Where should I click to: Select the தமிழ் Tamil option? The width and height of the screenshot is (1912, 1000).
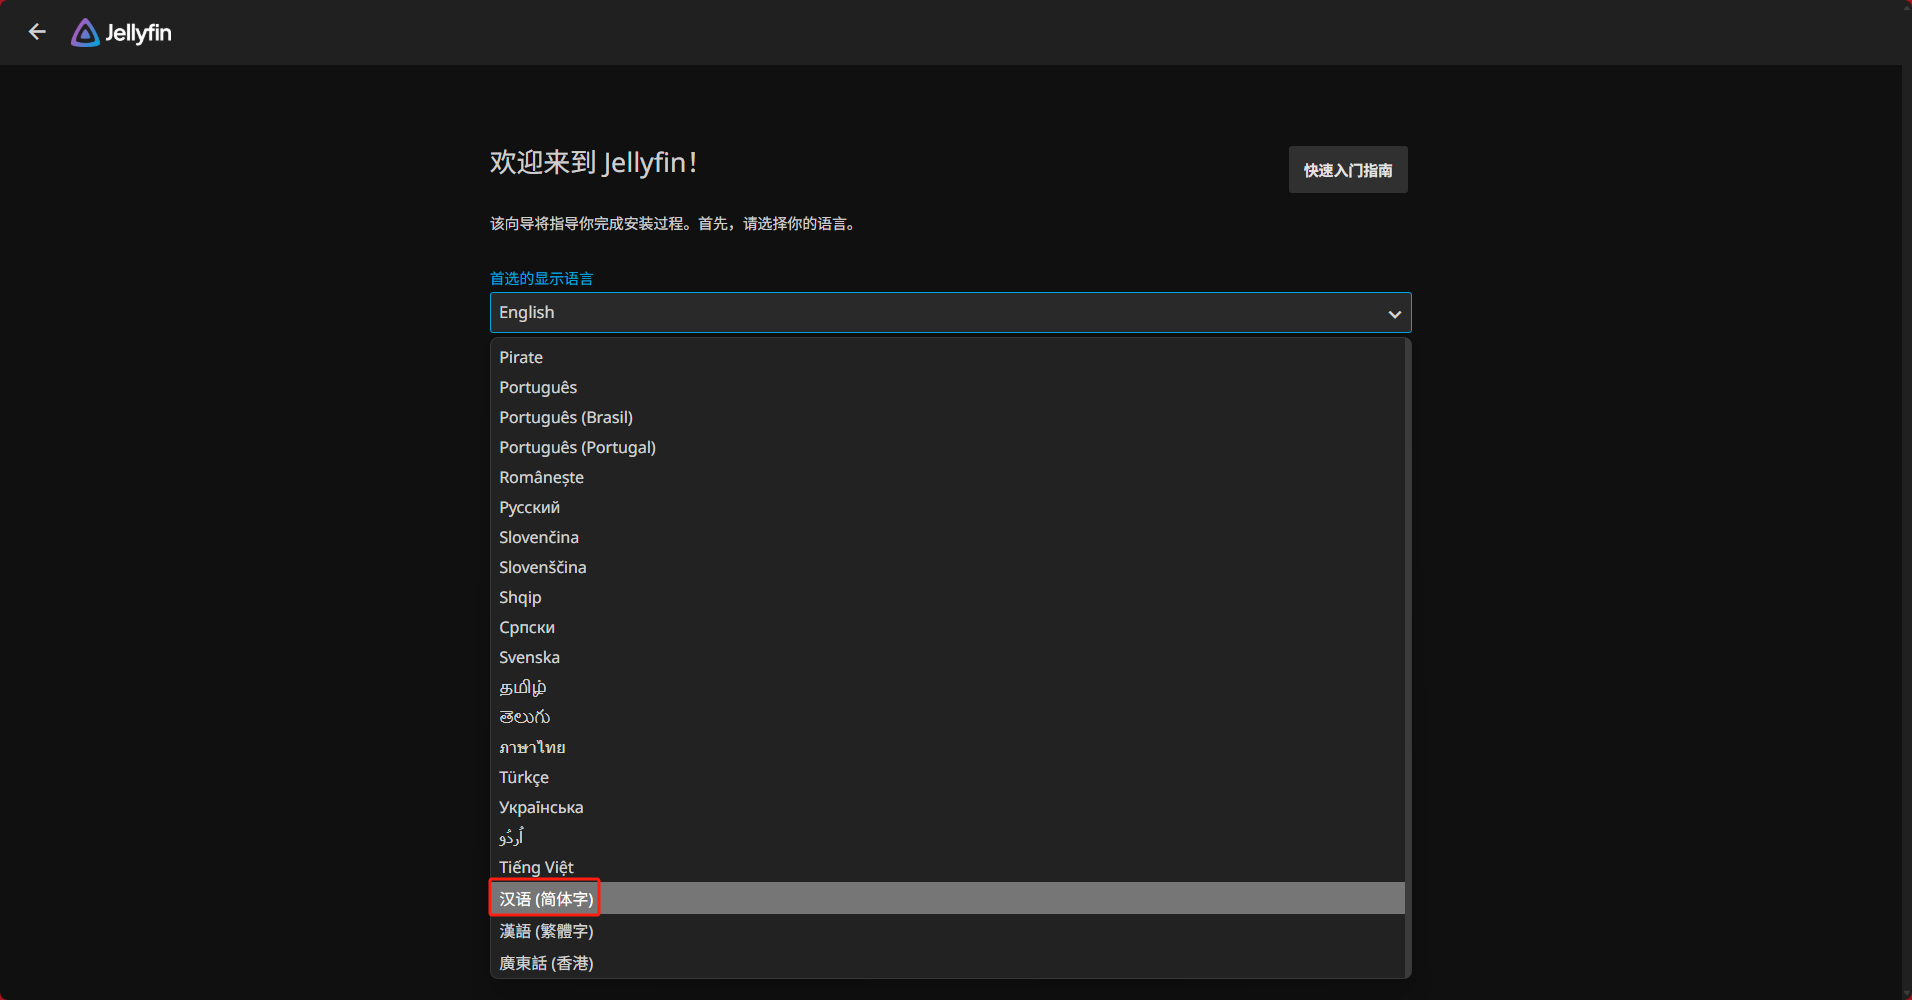point(947,687)
